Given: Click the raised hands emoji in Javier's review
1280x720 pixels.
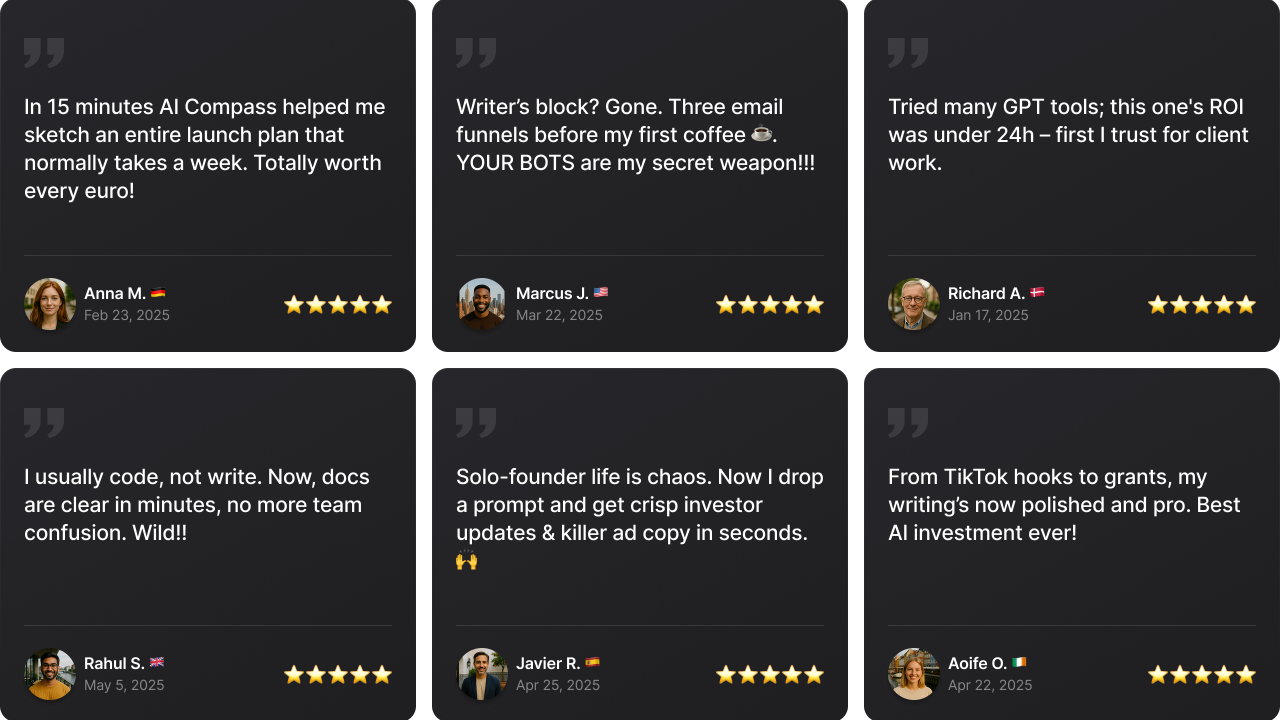Looking at the screenshot, I should [x=467, y=560].
